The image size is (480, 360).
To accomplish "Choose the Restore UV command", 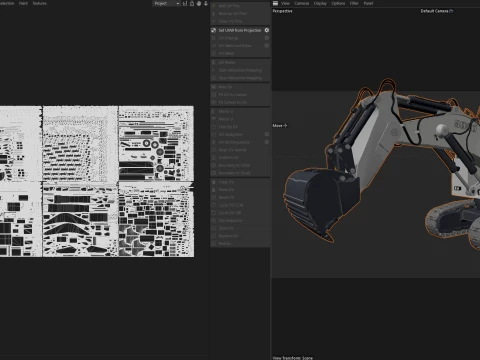I will [x=240, y=236].
